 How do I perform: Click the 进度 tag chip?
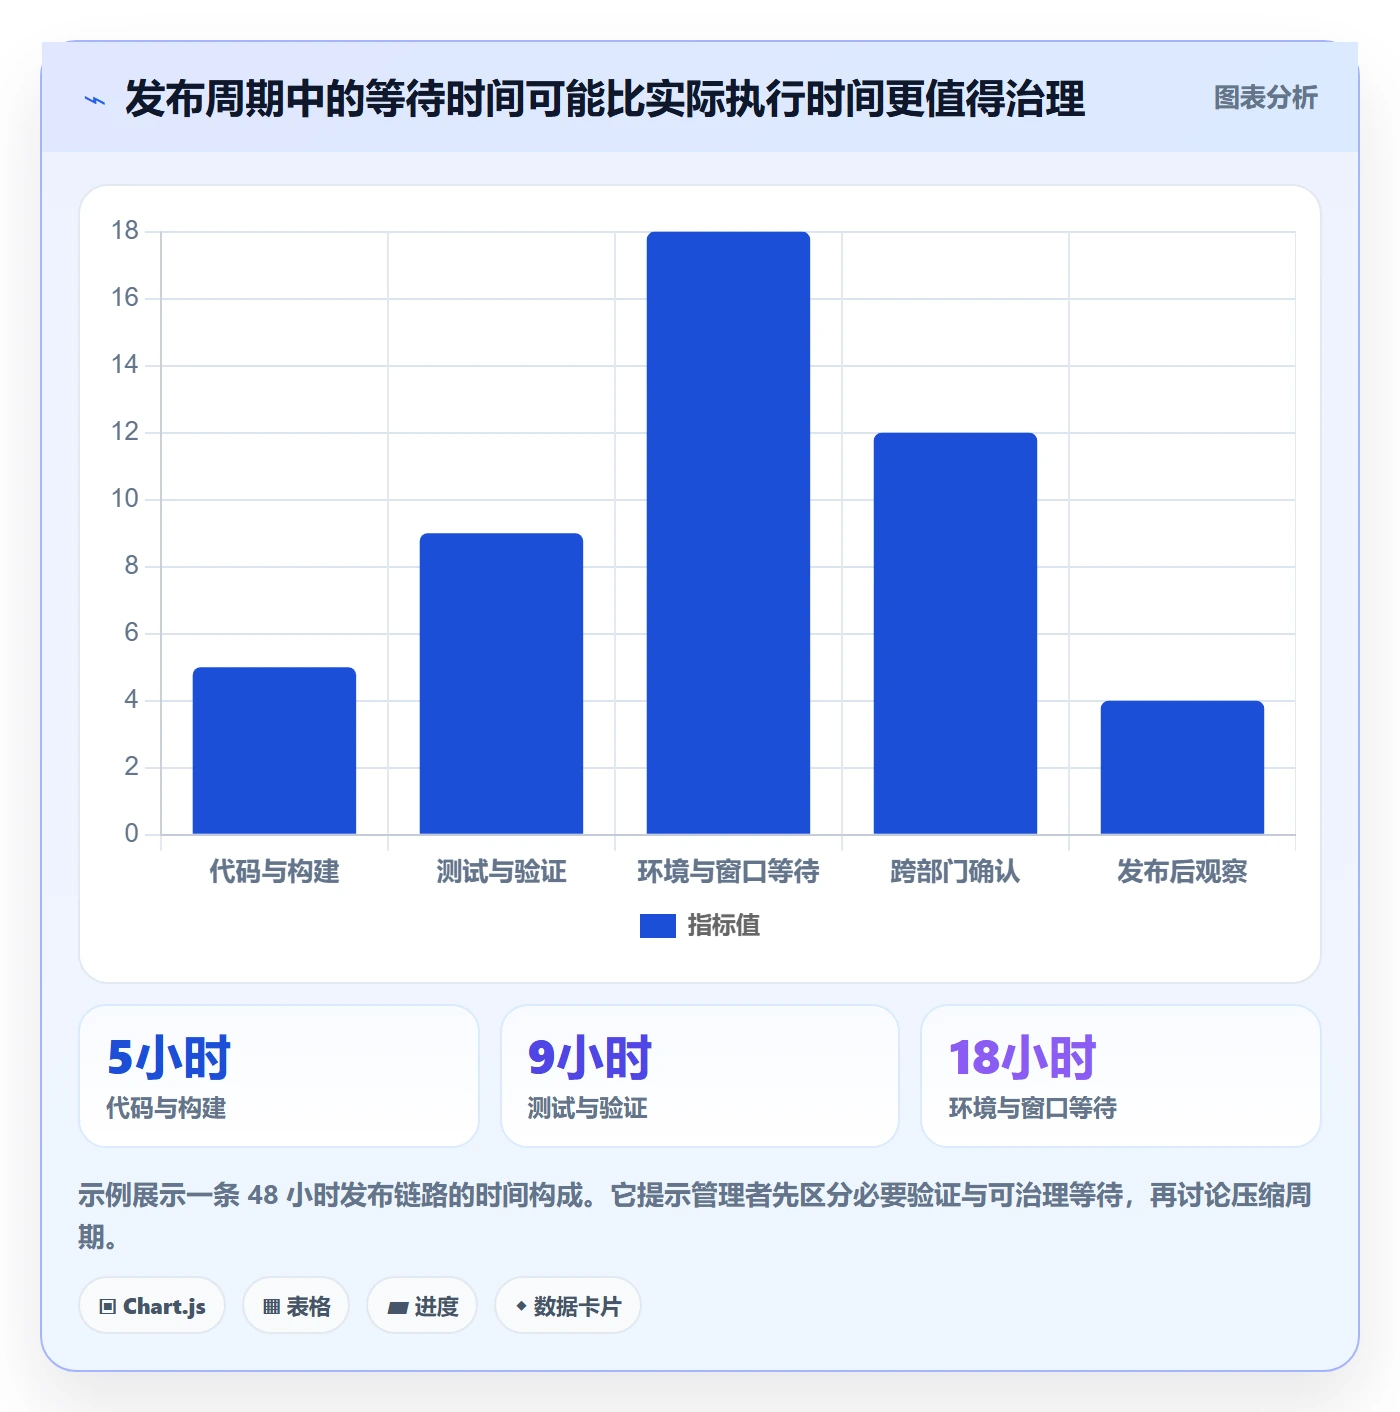click(x=422, y=1306)
